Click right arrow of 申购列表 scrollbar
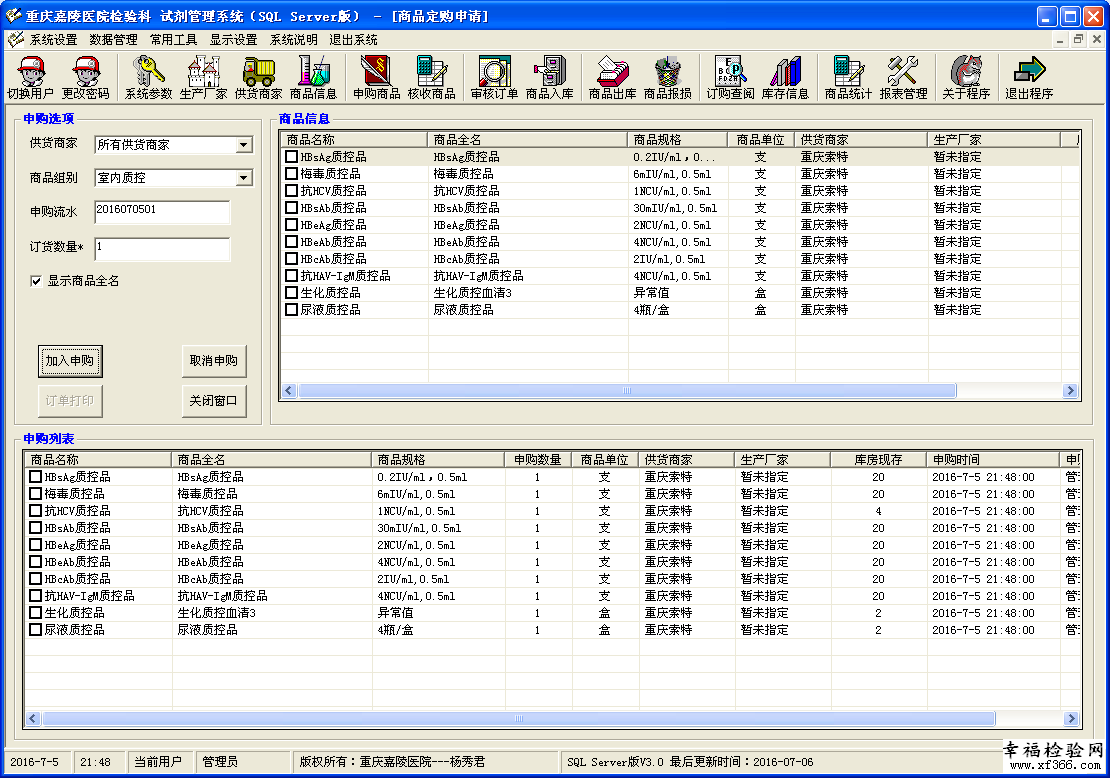Screen dimensions: 1110x778 click(x=1071, y=719)
